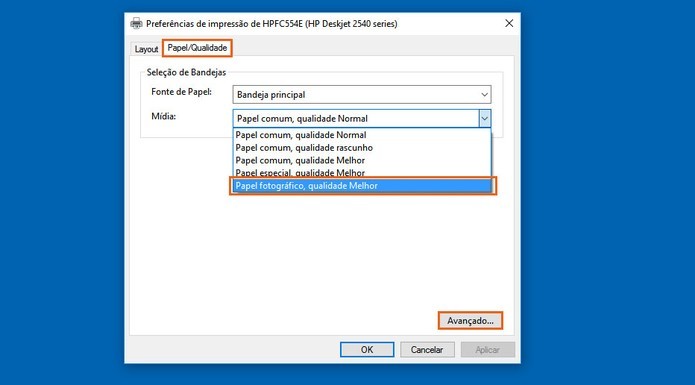Click the 'Fonte de Papel:' label
The width and height of the screenshot is (695, 385).
click(181, 92)
